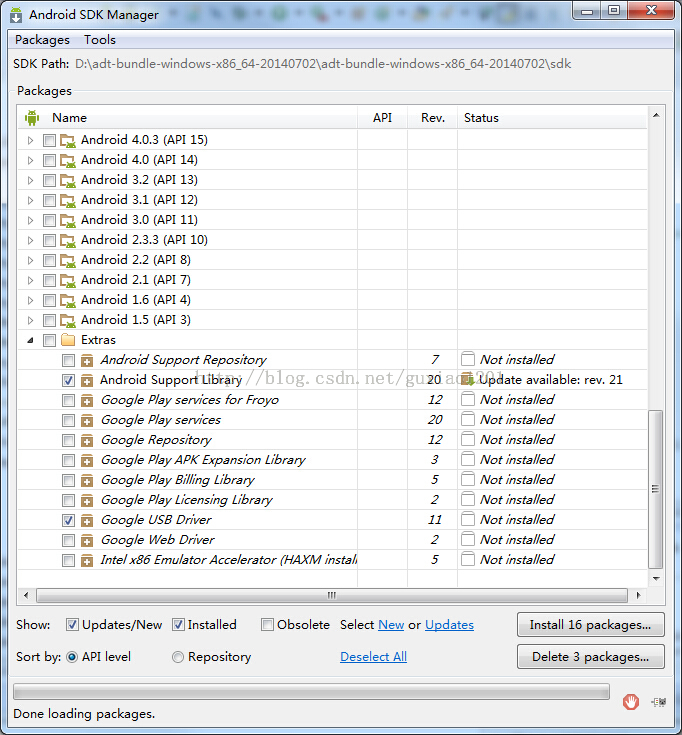Click package icon of Android Support Repository

[x=87, y=360]
